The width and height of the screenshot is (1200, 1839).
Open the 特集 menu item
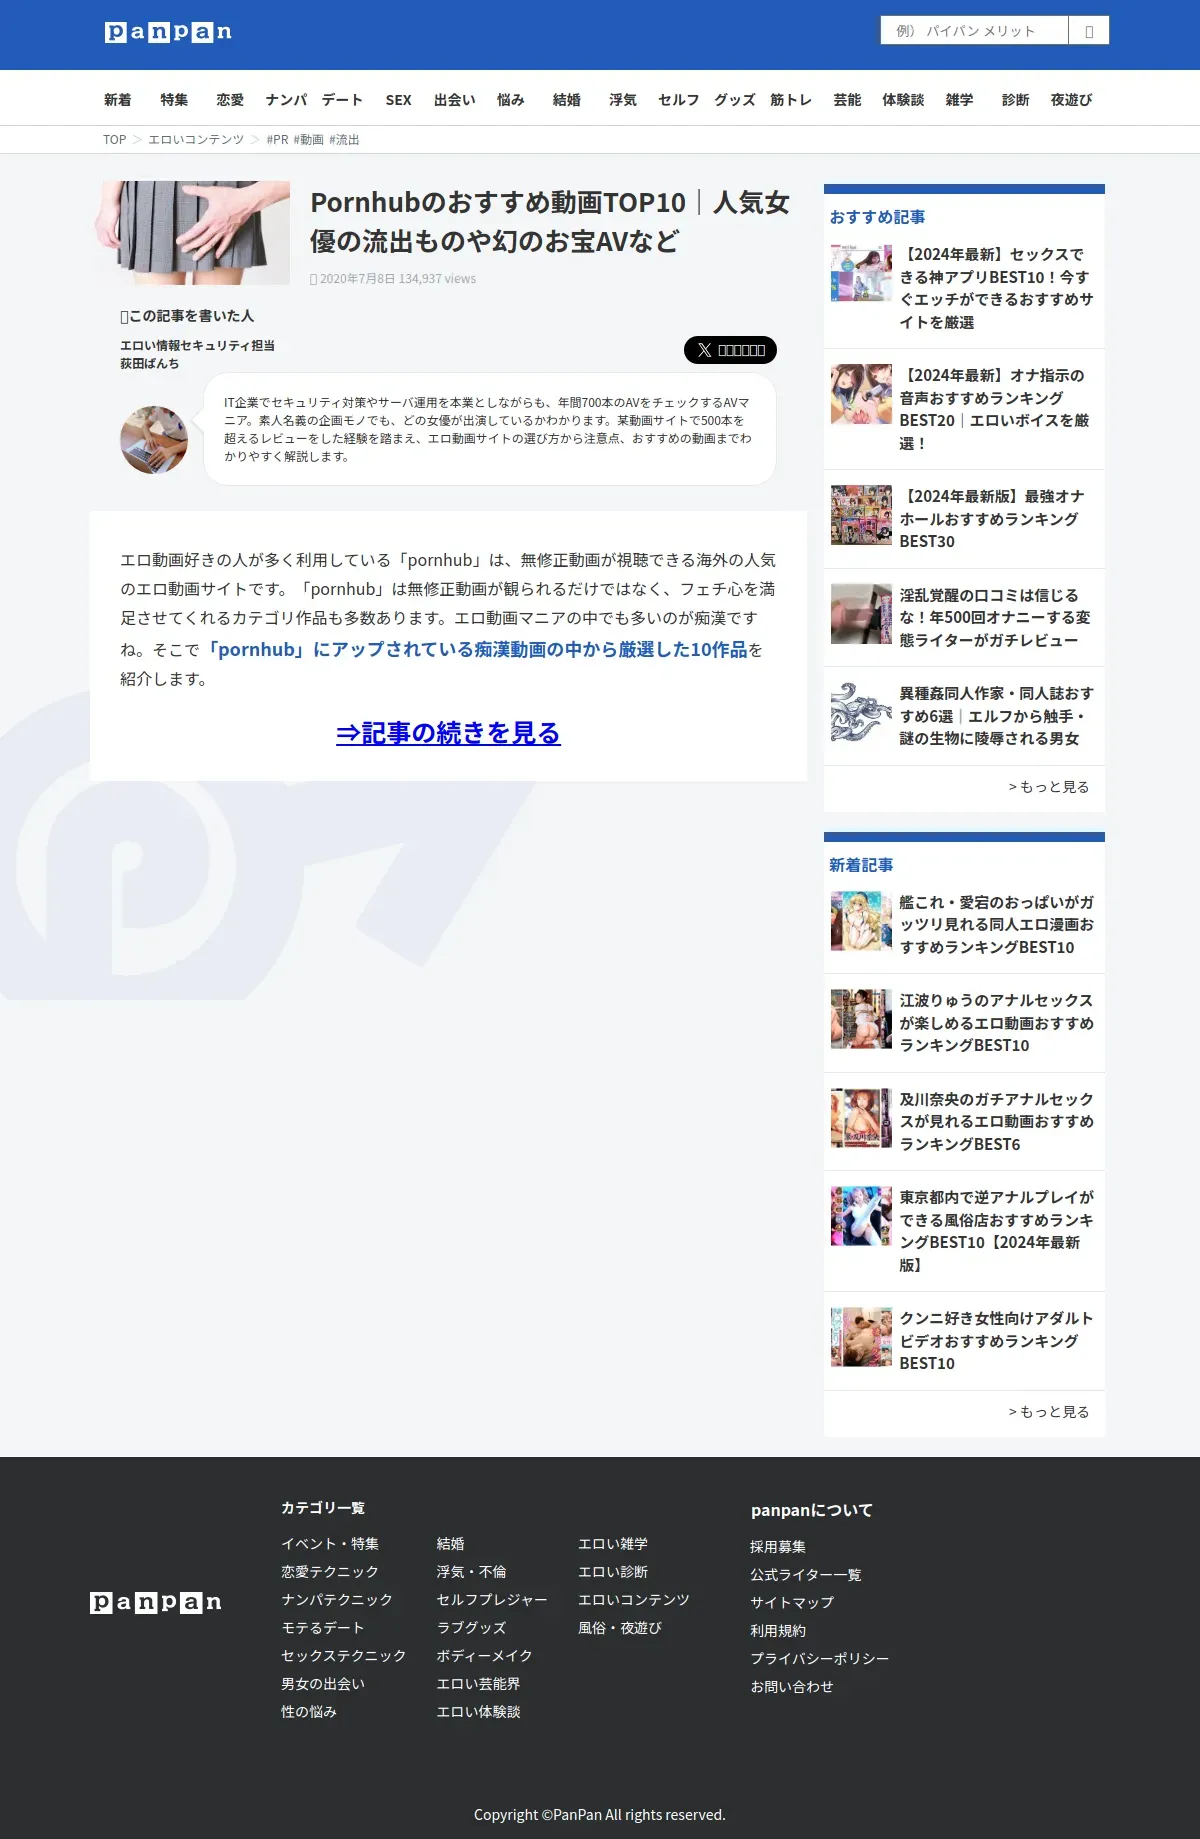point(174,100)
